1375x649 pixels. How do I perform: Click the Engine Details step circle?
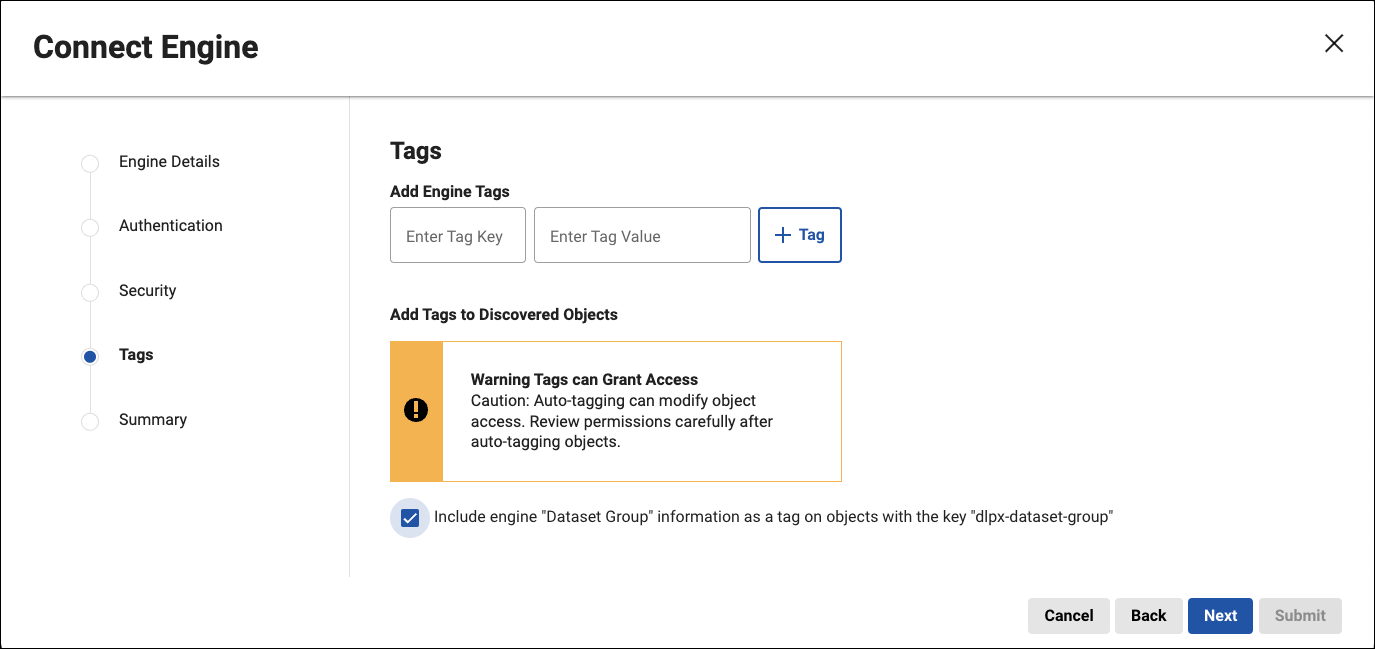tap(90, 163)
